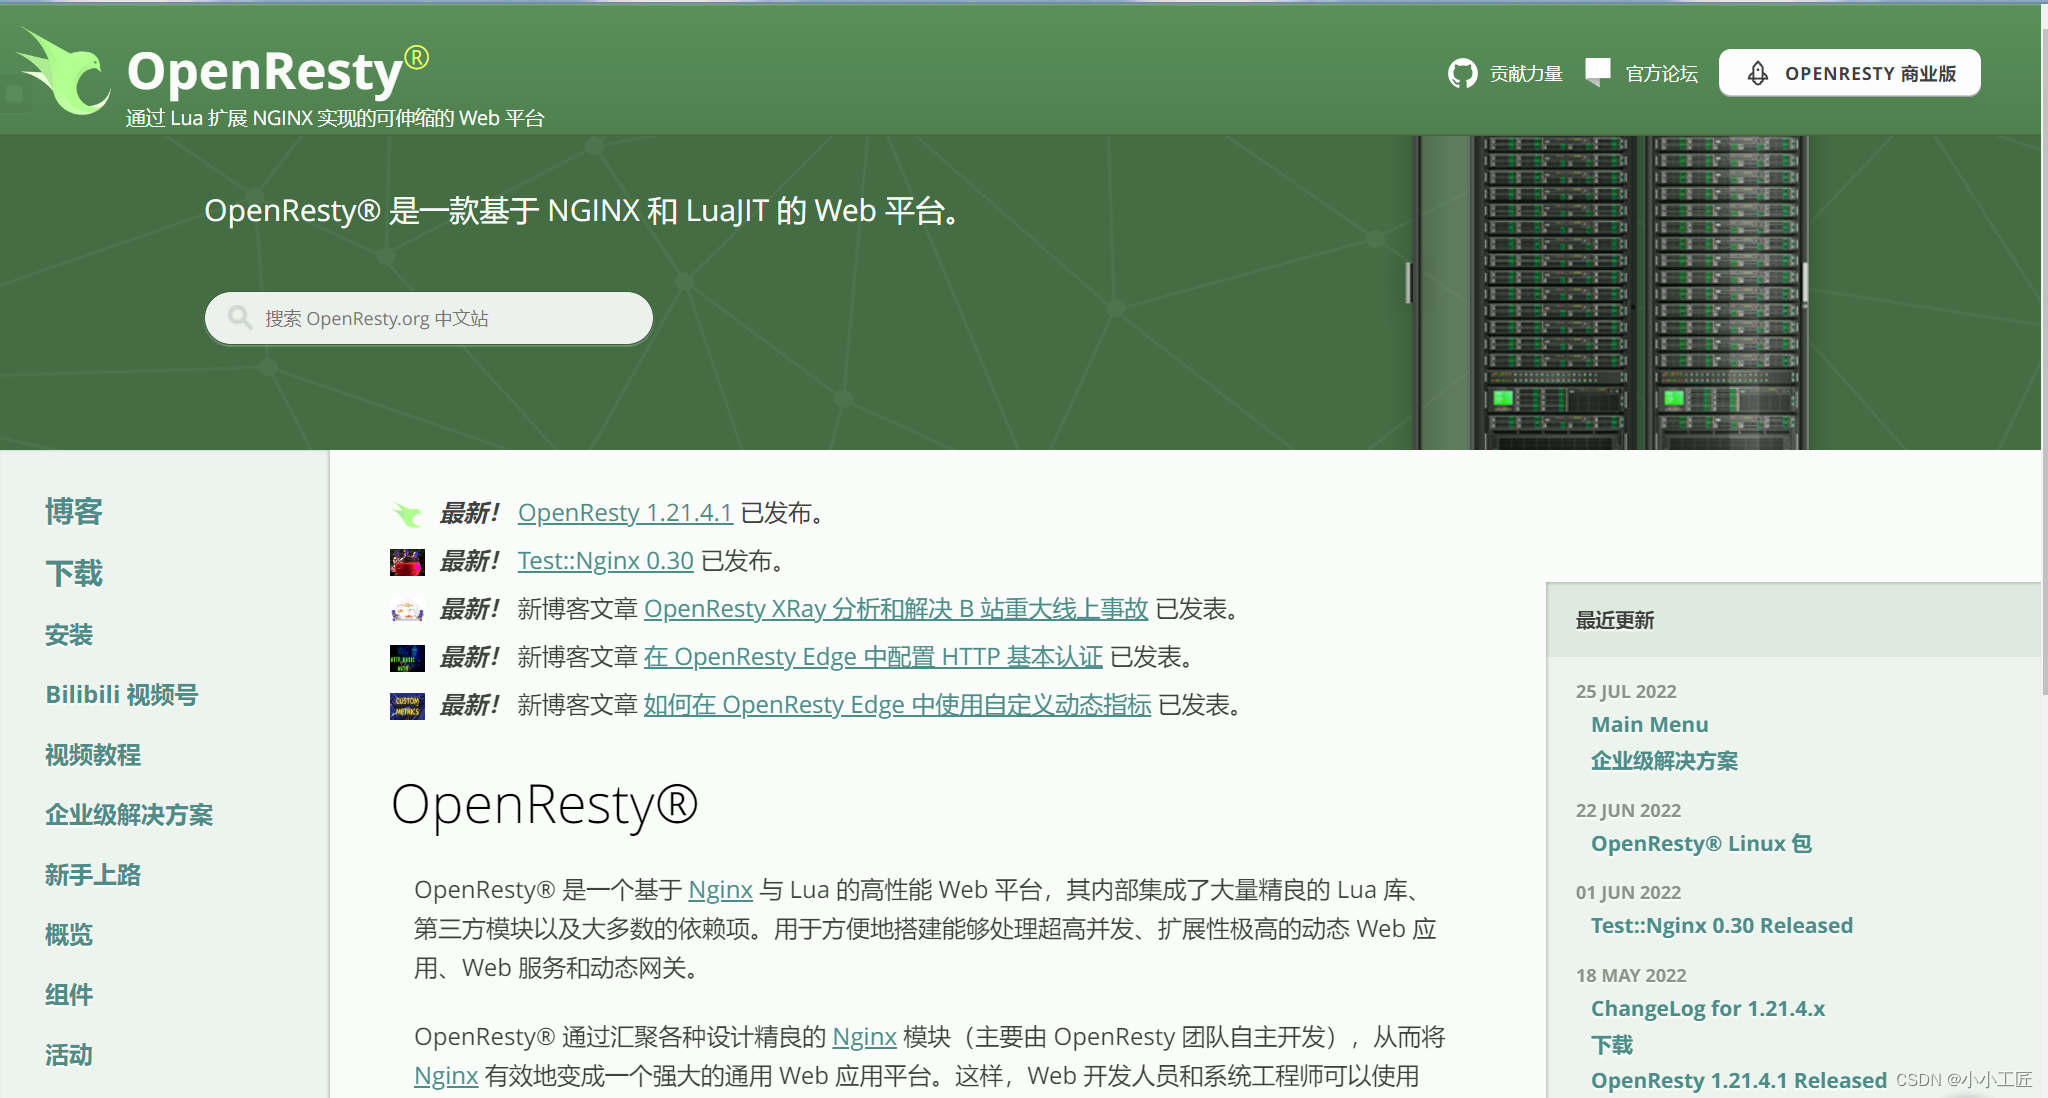Open 贡献力量 link in header

[x=1526, y=74]
